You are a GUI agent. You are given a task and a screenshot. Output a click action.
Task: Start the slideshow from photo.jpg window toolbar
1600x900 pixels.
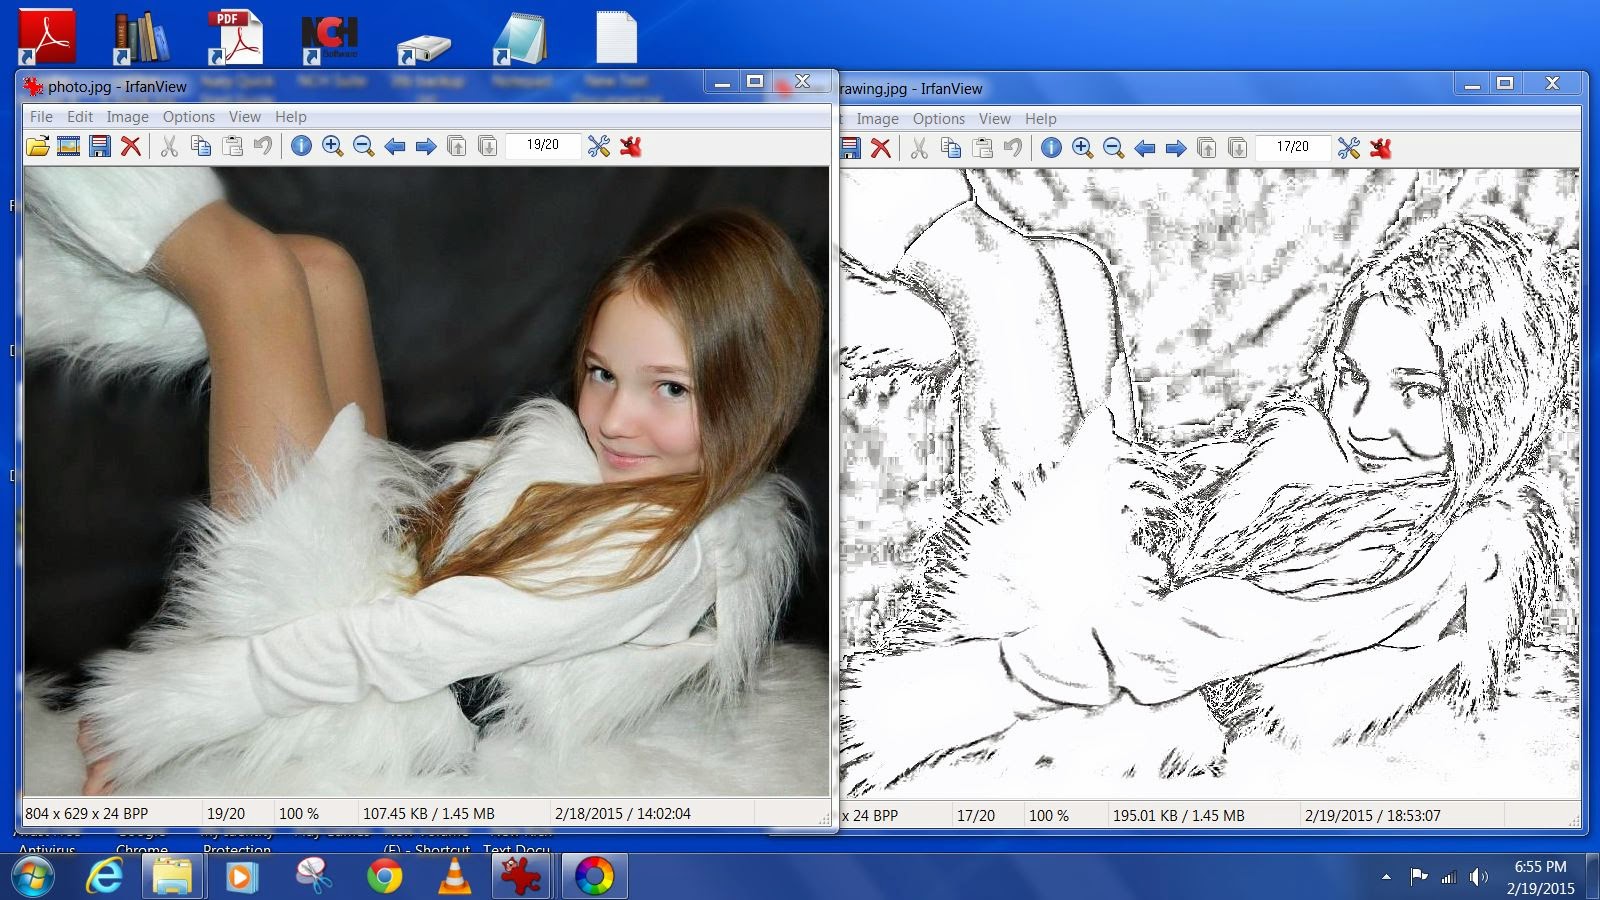click(x=69, y=147)
